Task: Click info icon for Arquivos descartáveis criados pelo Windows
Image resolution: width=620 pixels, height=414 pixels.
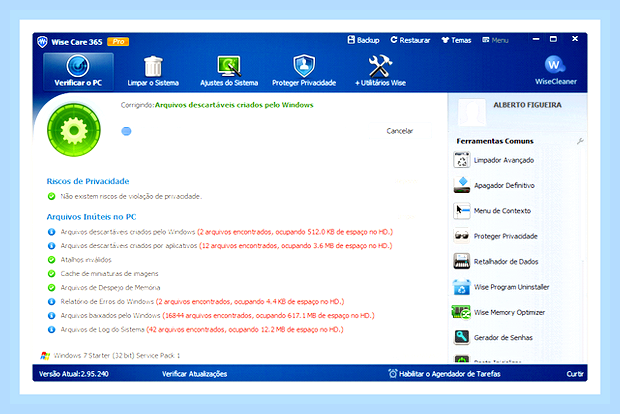Action: point(51,232)
